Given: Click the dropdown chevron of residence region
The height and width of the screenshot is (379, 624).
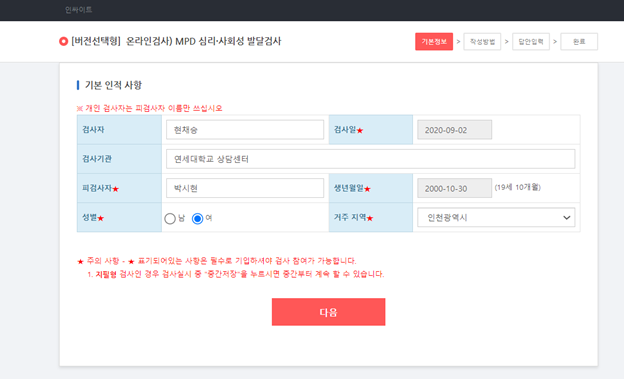Looking at the screenshot, I should tap(566, 217).
